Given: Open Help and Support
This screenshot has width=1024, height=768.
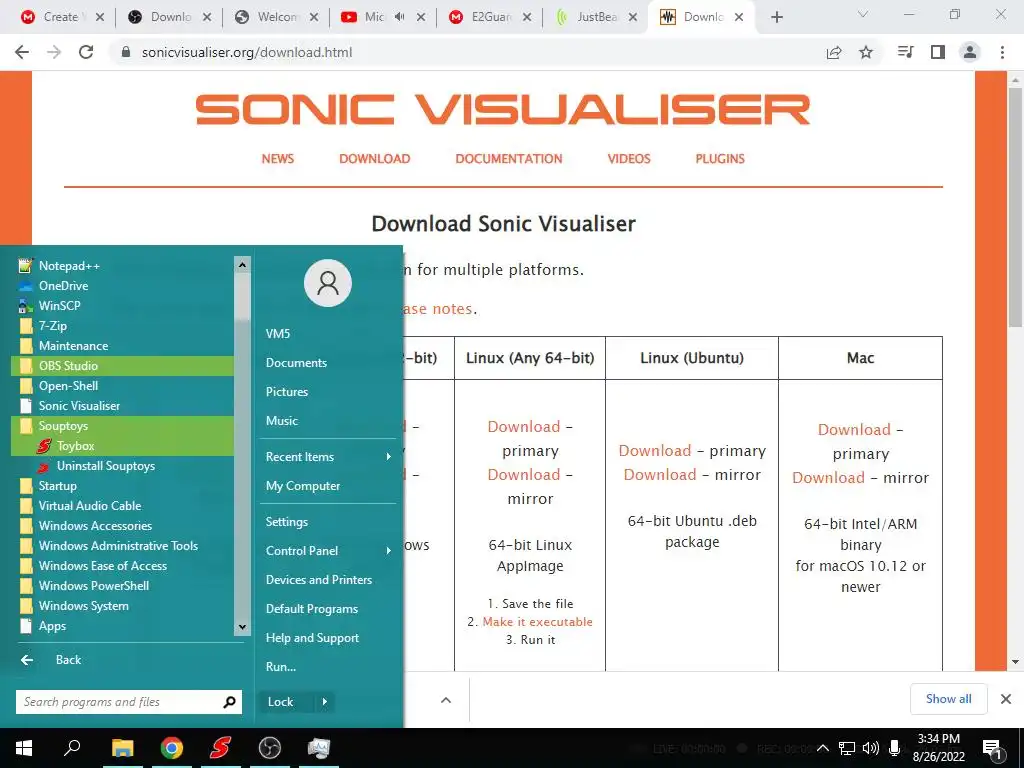Looking at the screenshot, I should tap(328, 638).
